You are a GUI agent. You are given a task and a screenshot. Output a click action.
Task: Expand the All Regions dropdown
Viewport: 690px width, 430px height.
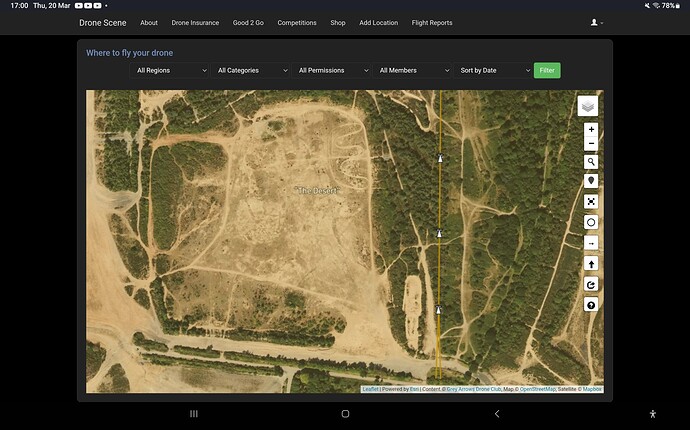click(x=171, y=71)
